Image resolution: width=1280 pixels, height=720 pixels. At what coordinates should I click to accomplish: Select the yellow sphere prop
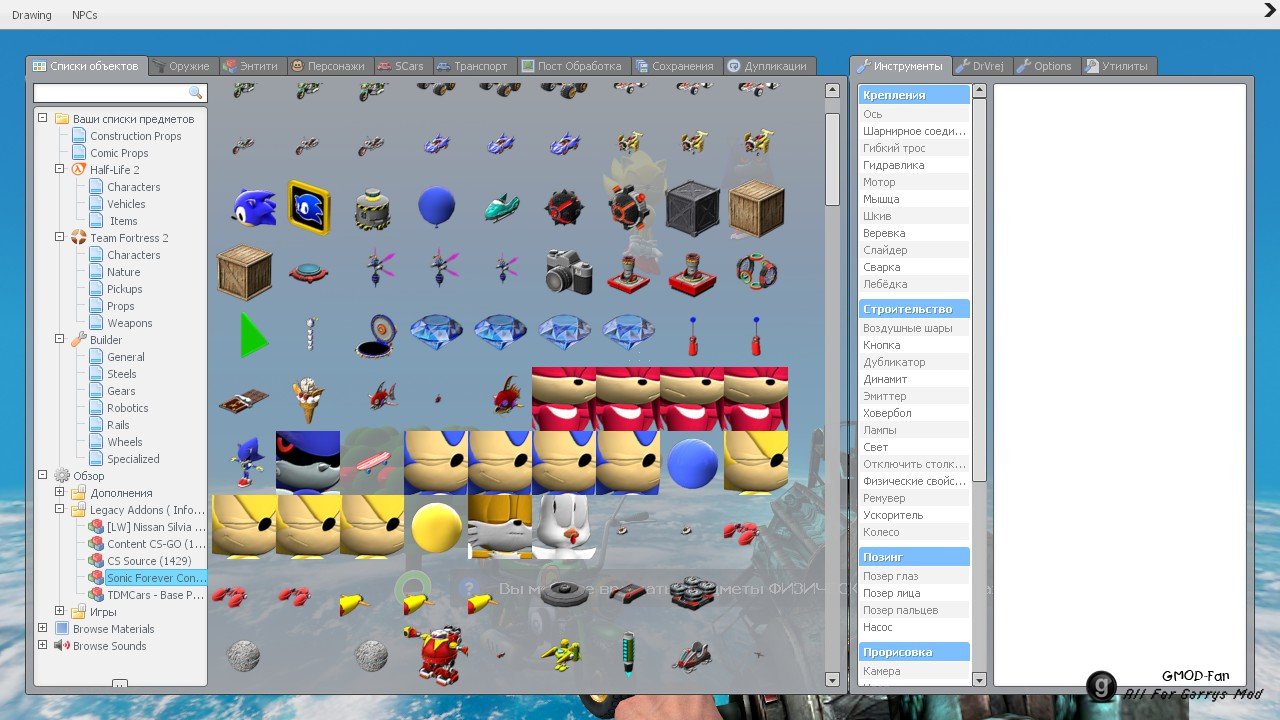(x=436, y=527)
